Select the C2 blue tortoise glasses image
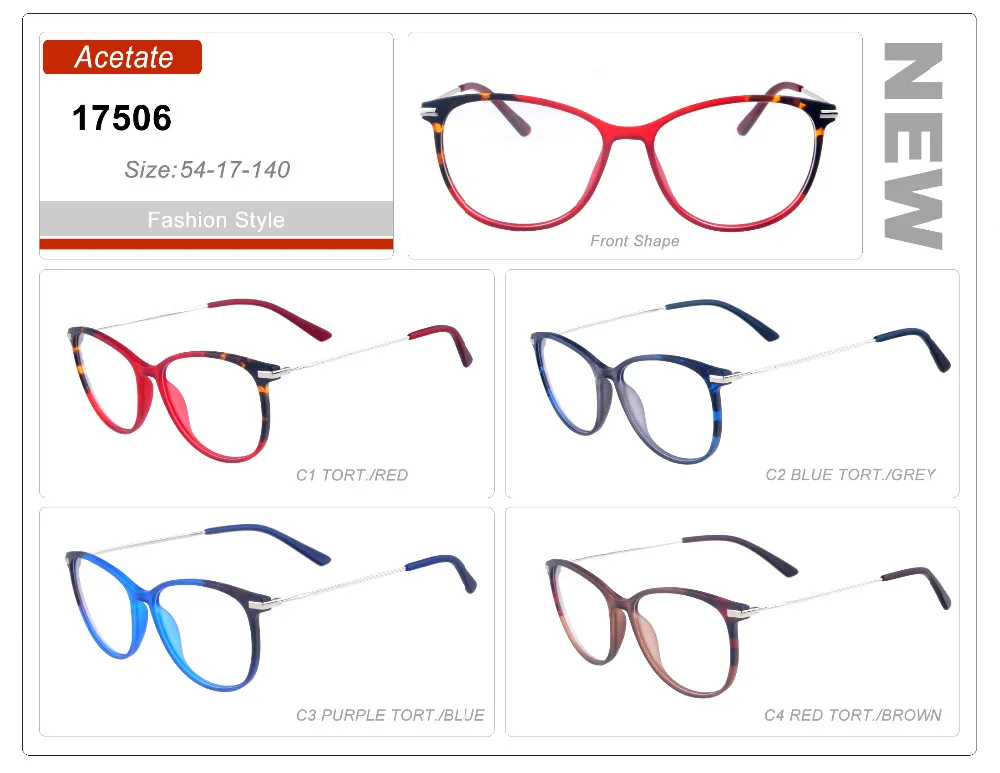Screen dimensions: 1000x773 point(740,381)
